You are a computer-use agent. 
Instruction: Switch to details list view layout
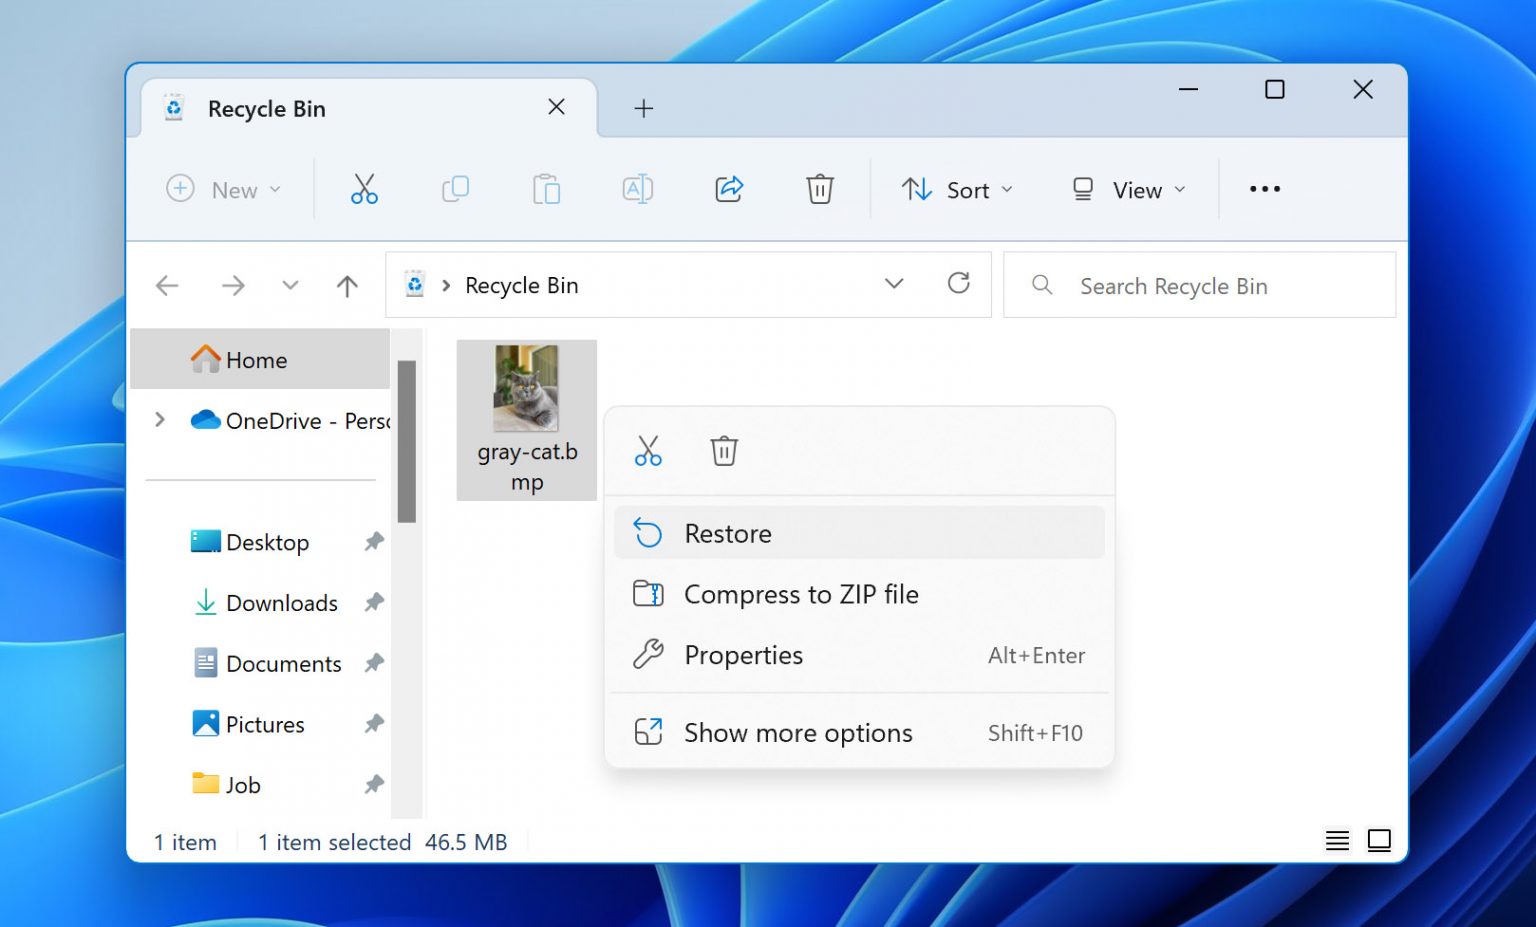pos(1337,840)
